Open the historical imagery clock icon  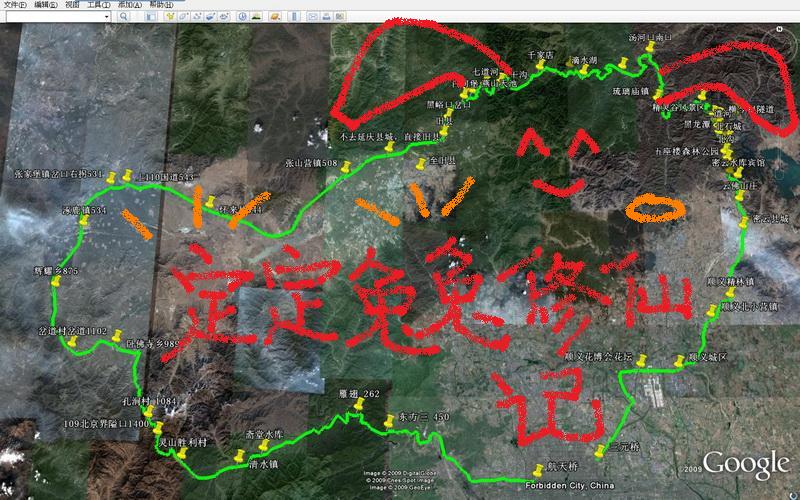pos(243,16)
